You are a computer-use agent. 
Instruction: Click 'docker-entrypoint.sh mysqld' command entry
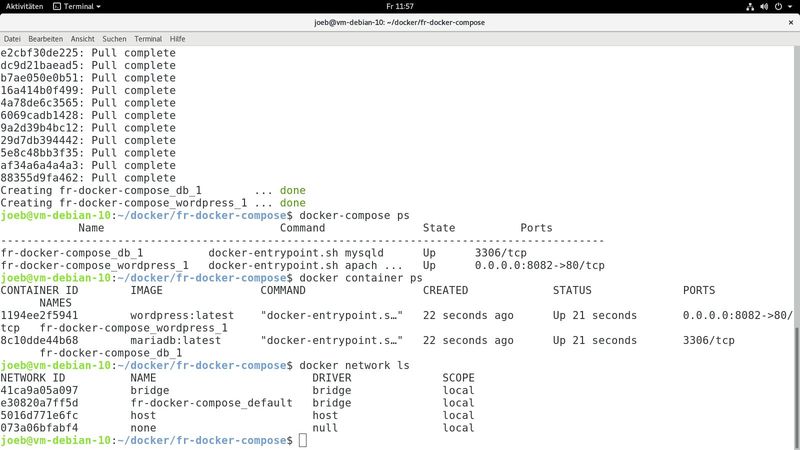pyautogui.click(x=296, y=253)
